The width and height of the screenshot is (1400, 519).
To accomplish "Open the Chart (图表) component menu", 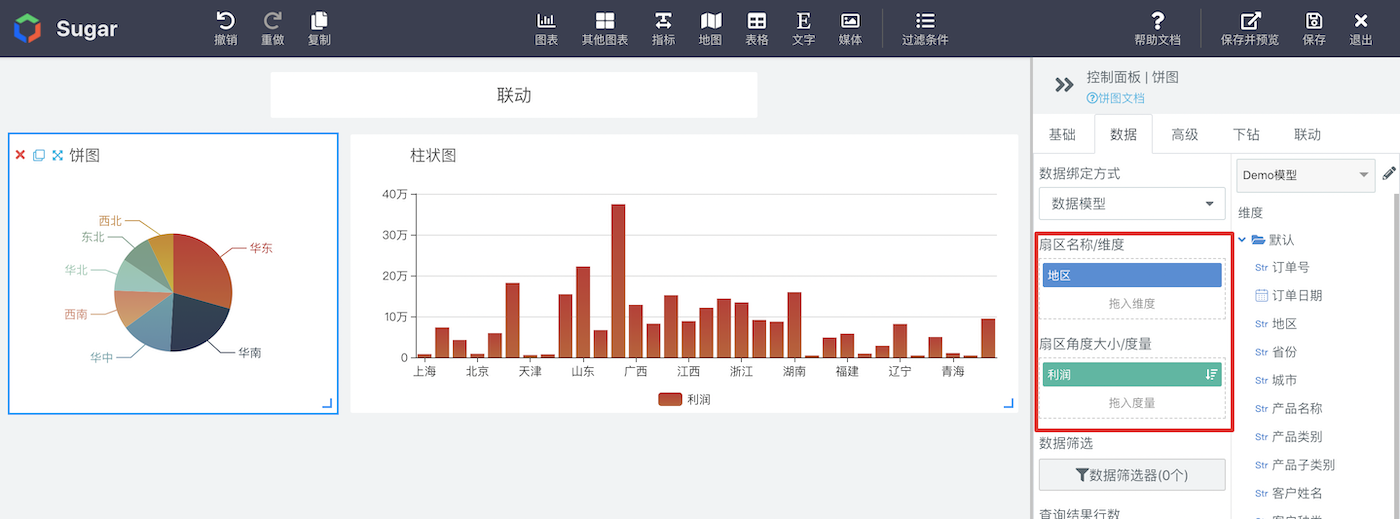I will (x=546, y=28).
